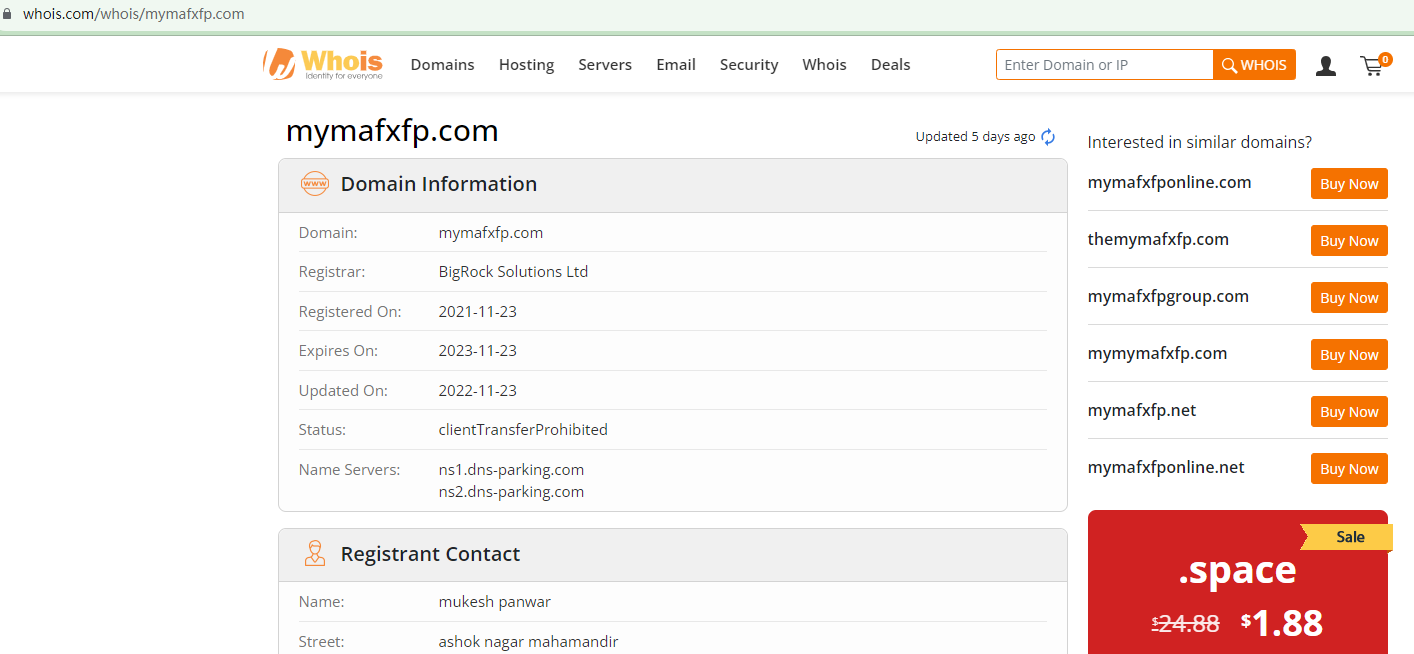Buy mymymafxfp.com with Buy Now

(1349, 355)
